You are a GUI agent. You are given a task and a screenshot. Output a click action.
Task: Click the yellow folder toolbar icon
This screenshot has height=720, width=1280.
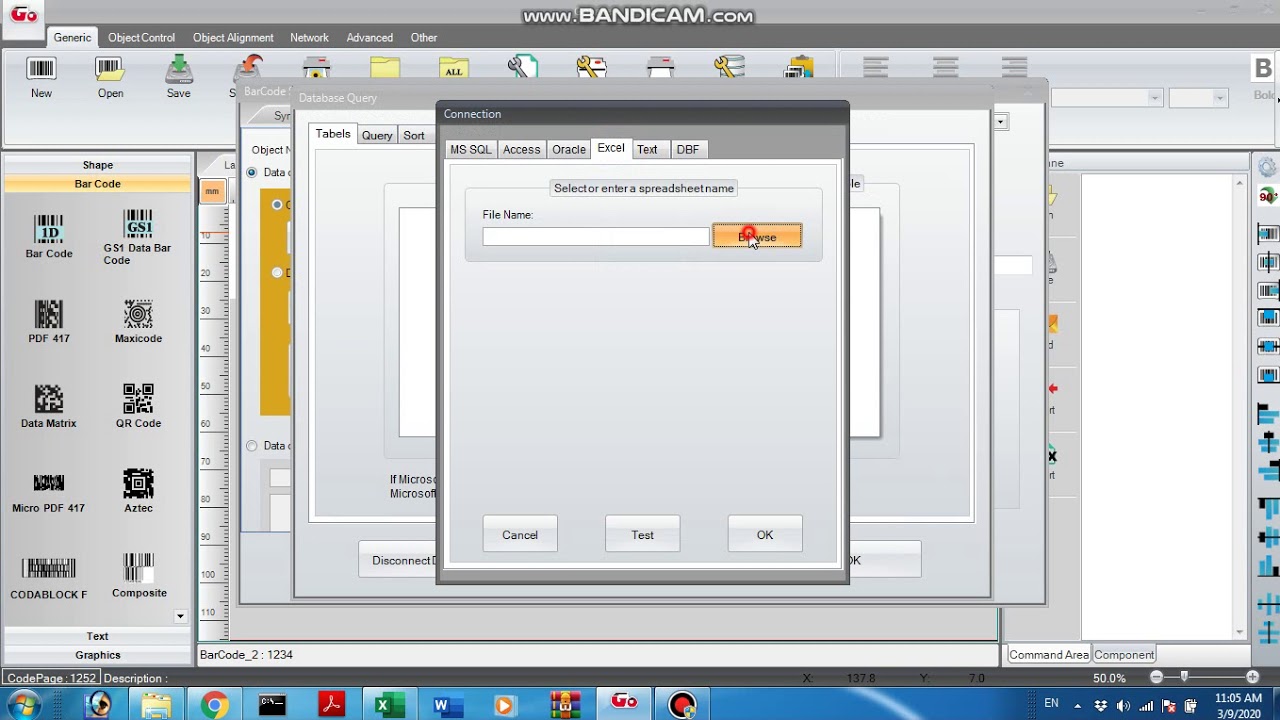(x=385, y=67)
